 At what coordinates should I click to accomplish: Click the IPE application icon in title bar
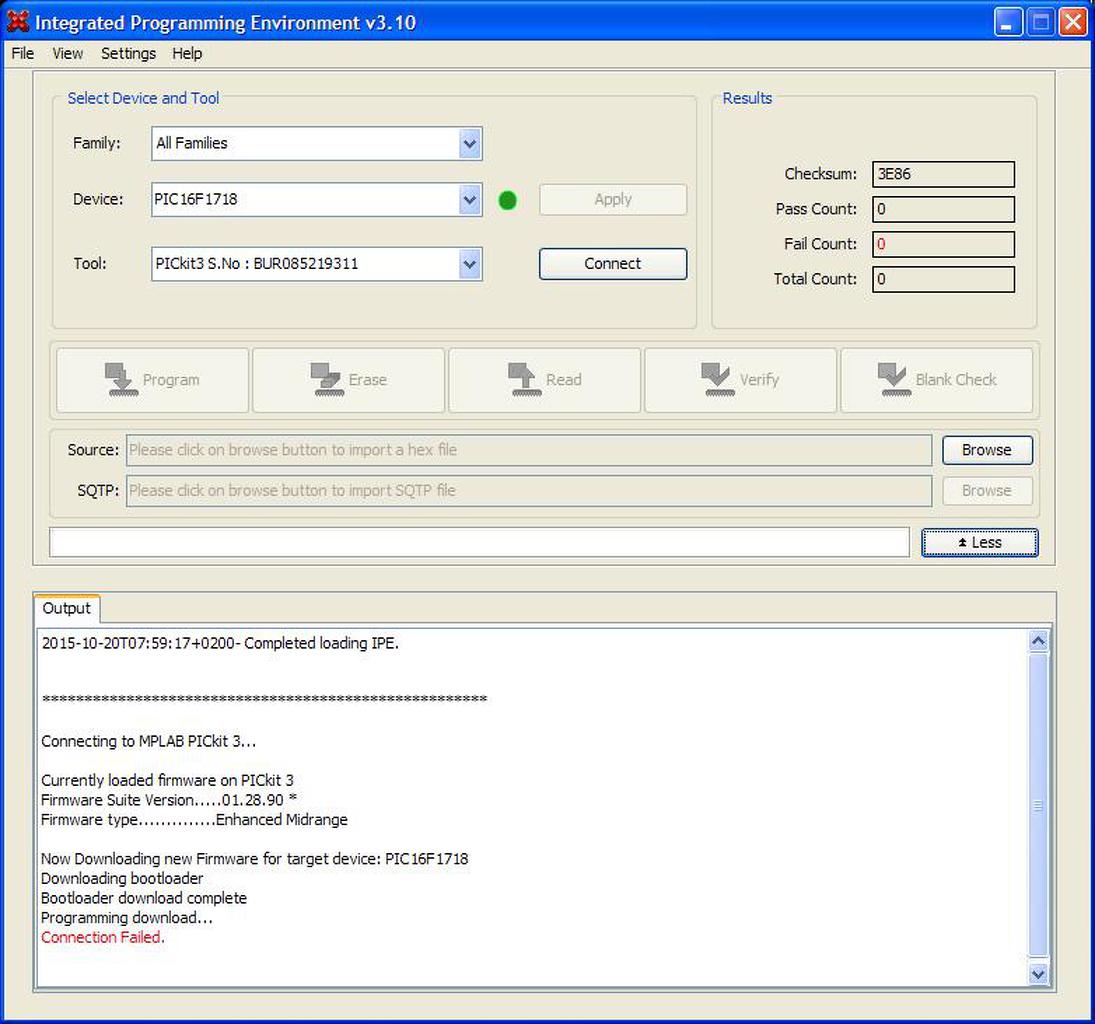(17, 22)
